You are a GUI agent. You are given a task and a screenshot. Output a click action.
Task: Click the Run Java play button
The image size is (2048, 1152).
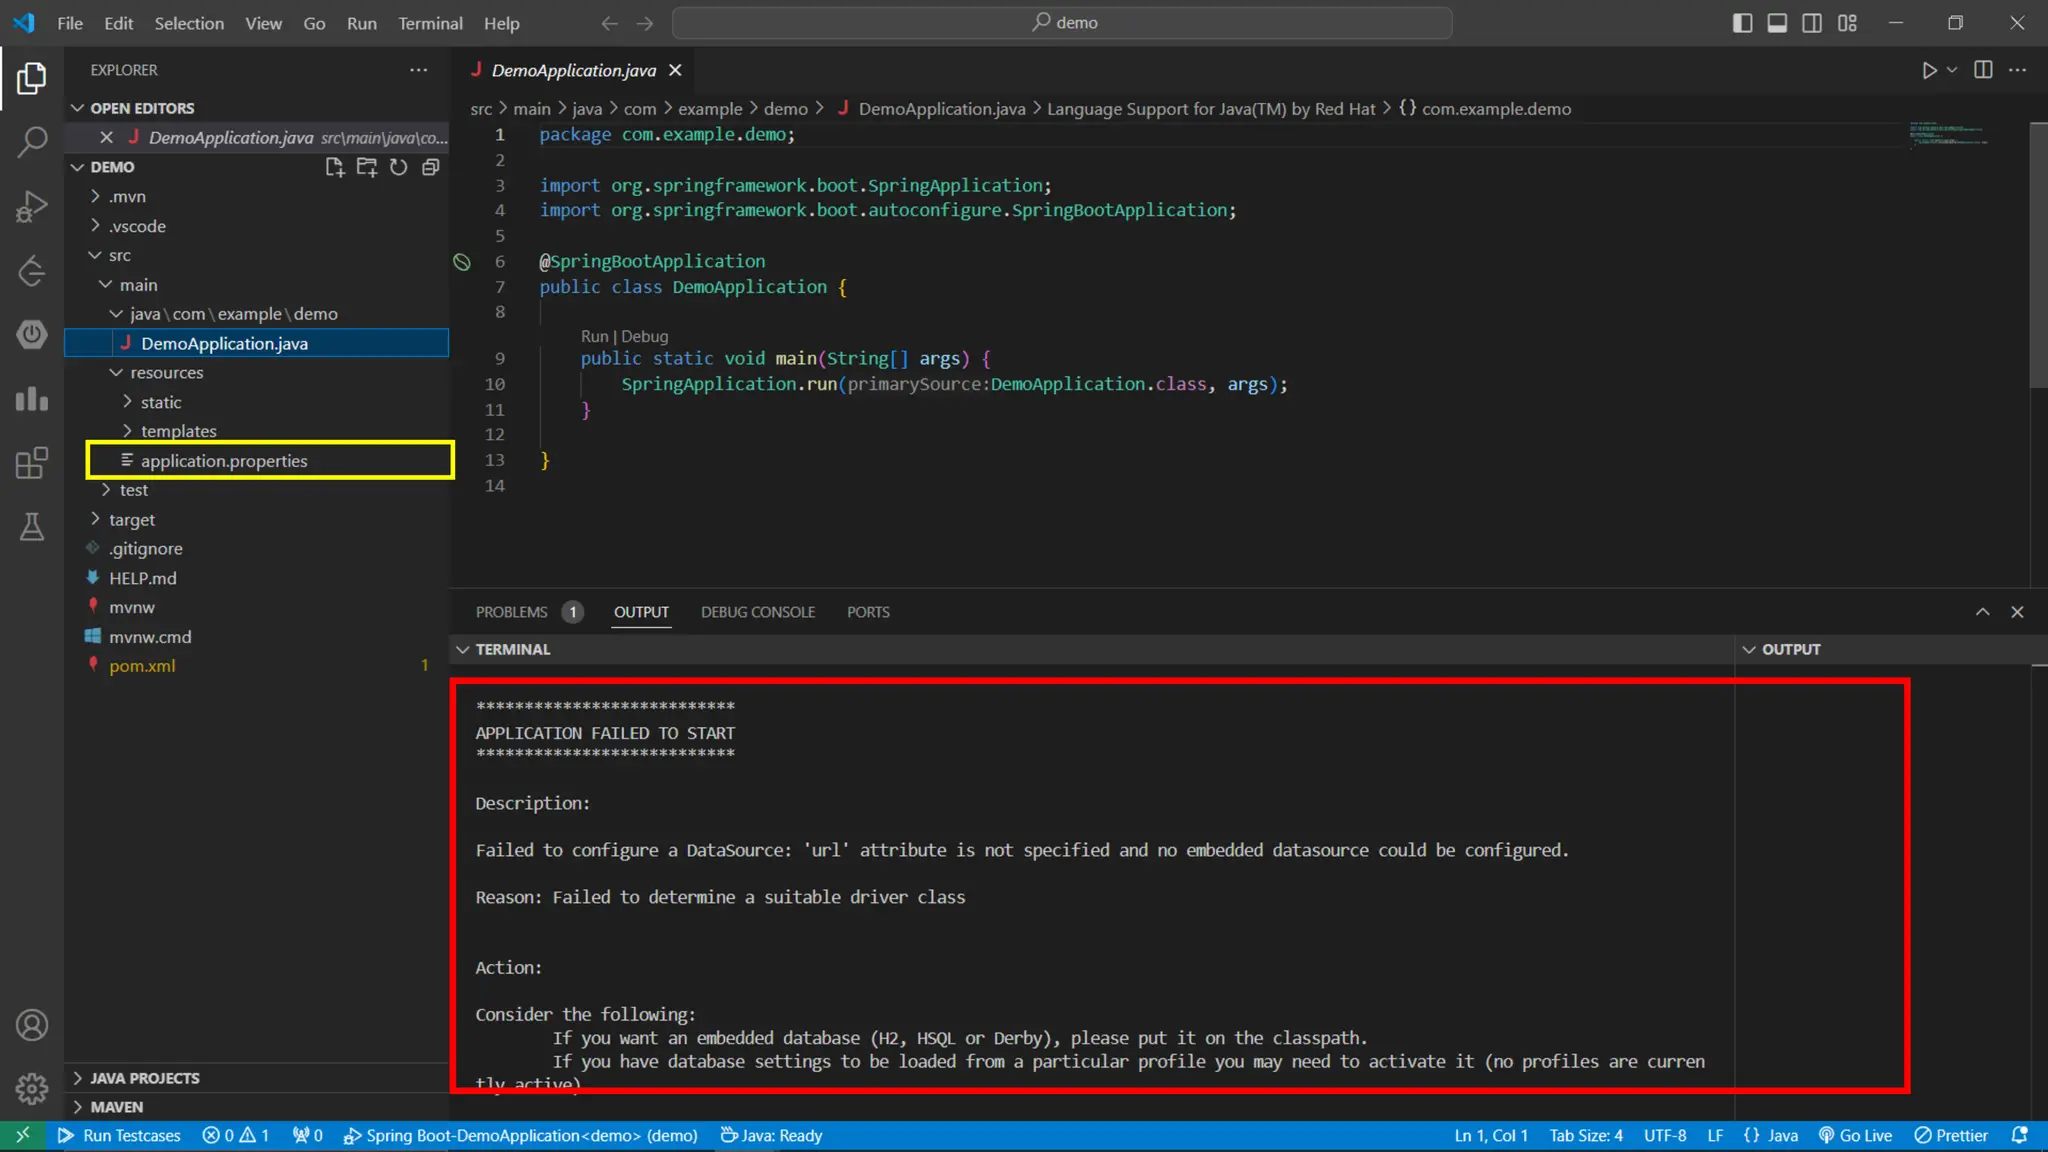coord(1929,70)
